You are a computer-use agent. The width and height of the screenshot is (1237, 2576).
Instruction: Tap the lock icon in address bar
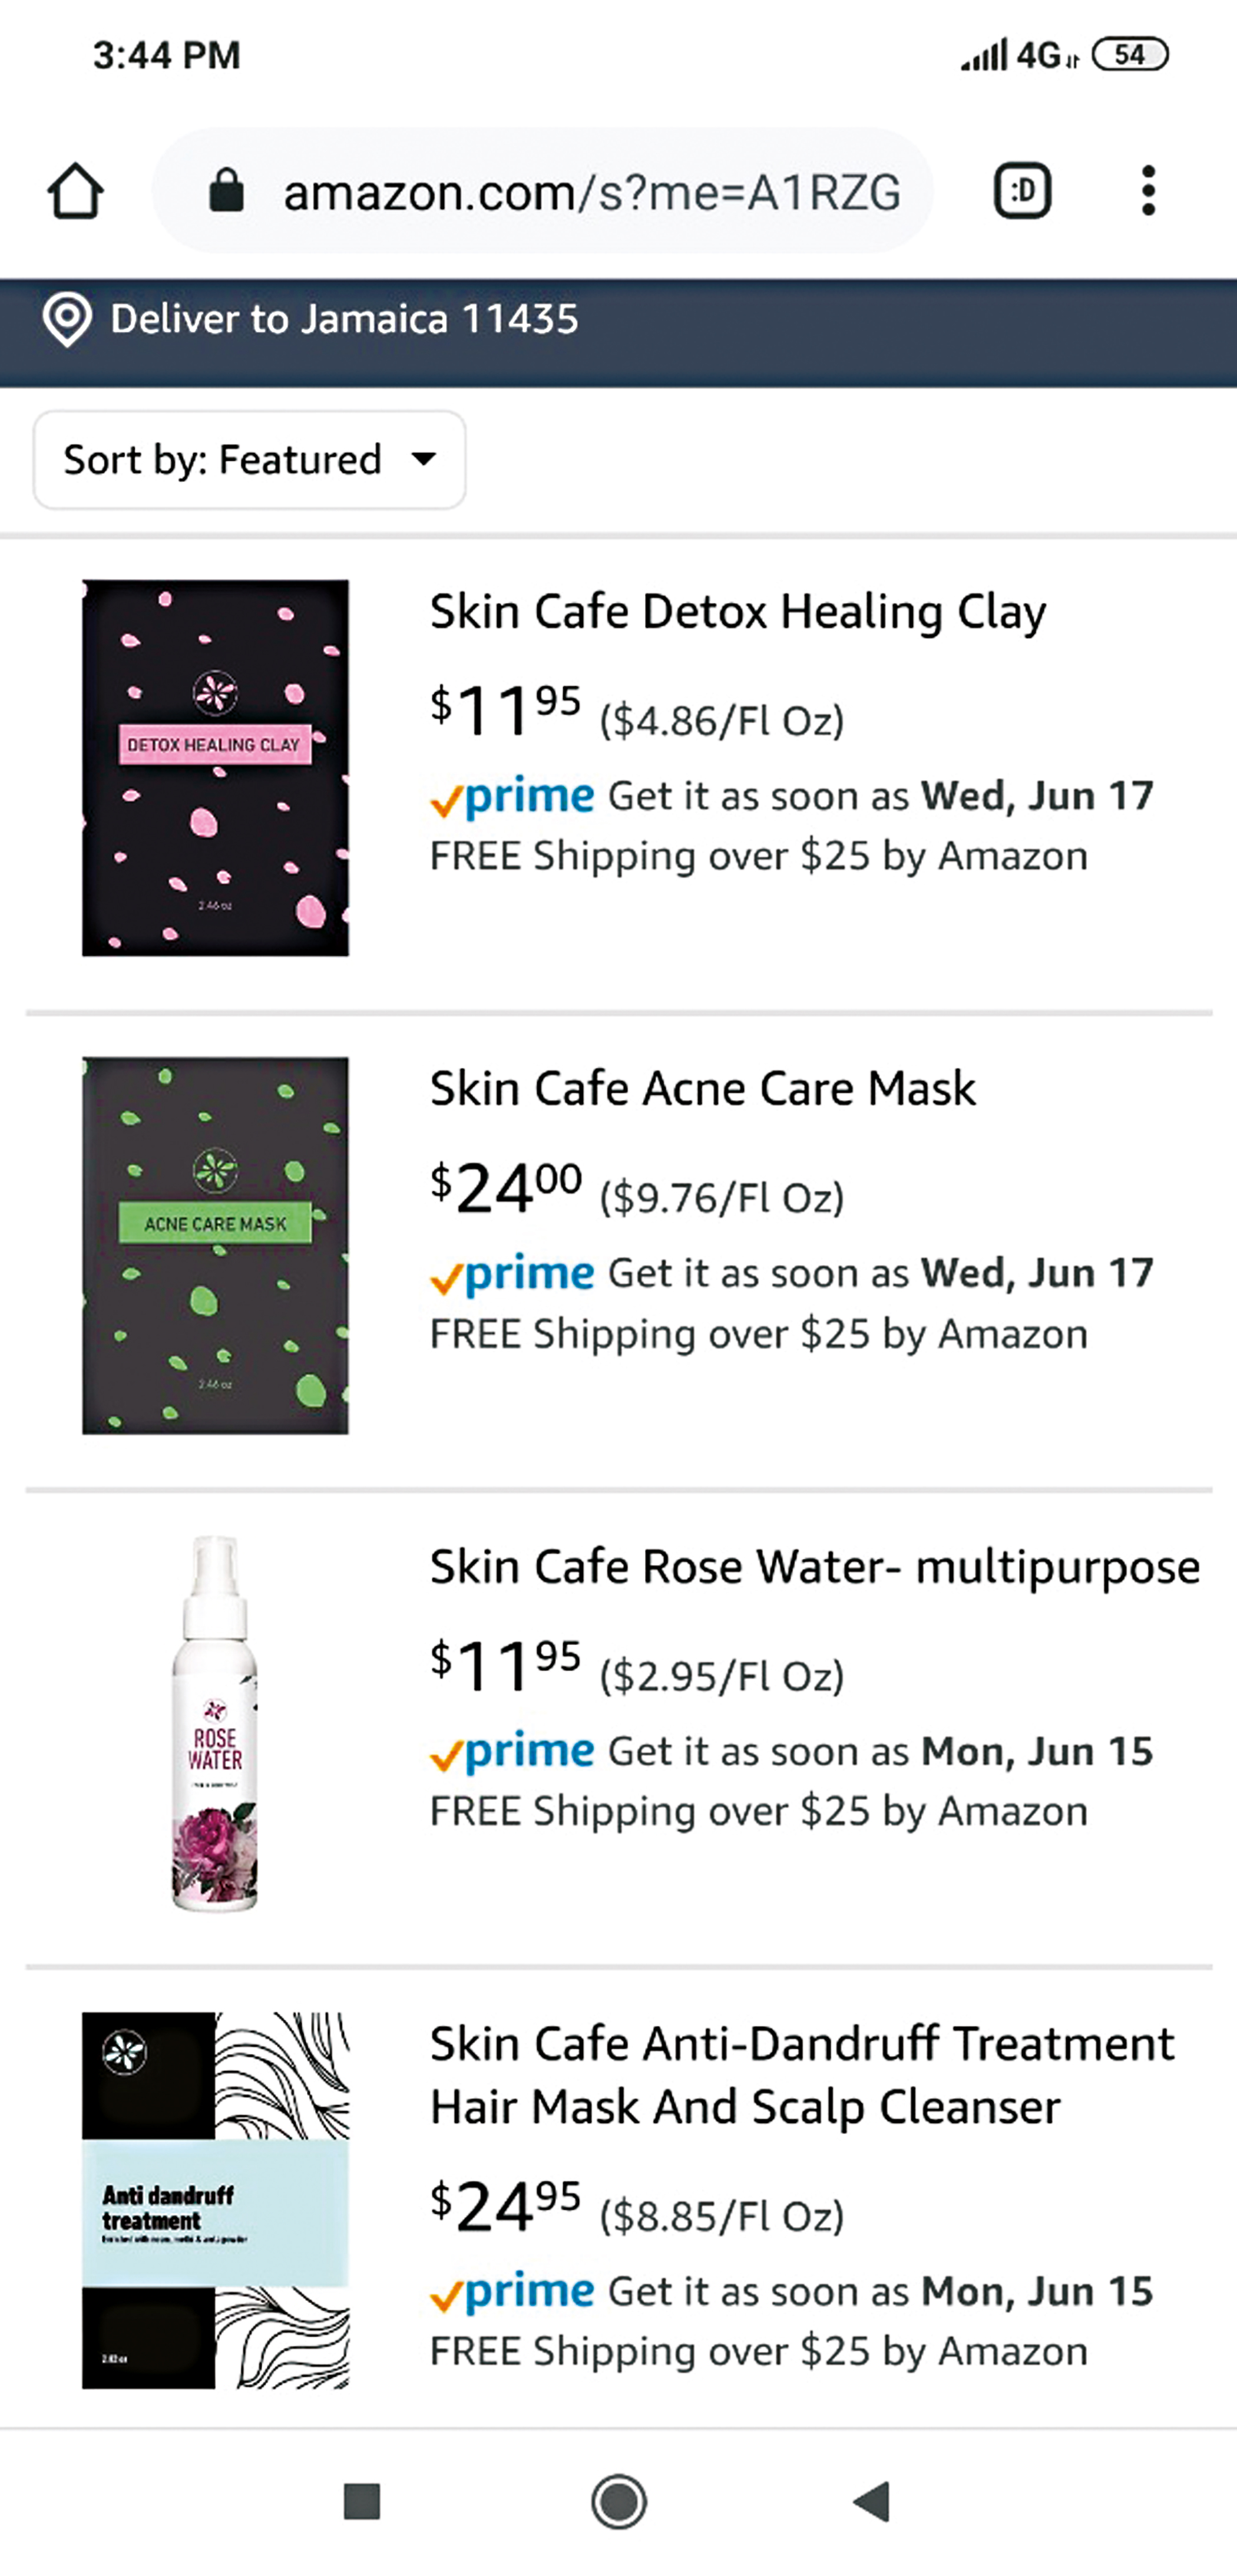pyautogui.click(x=227, y=191)
